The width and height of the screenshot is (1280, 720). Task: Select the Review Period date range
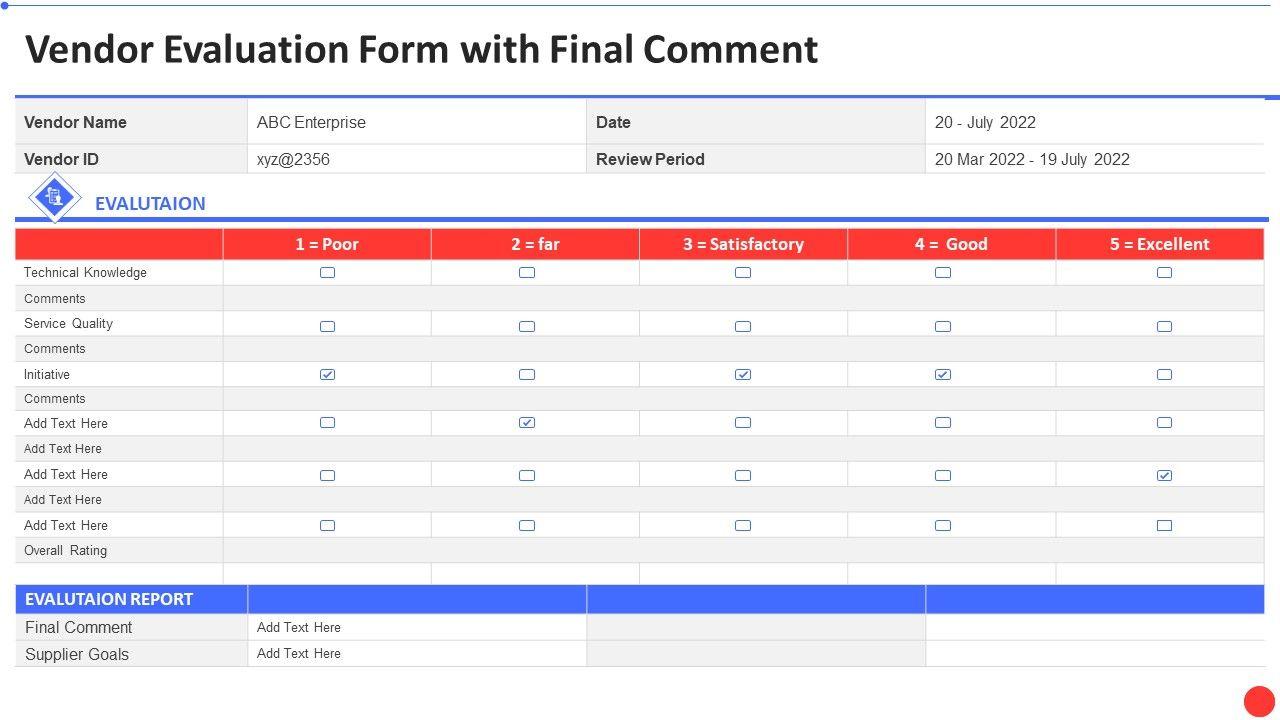[1032, 160]
